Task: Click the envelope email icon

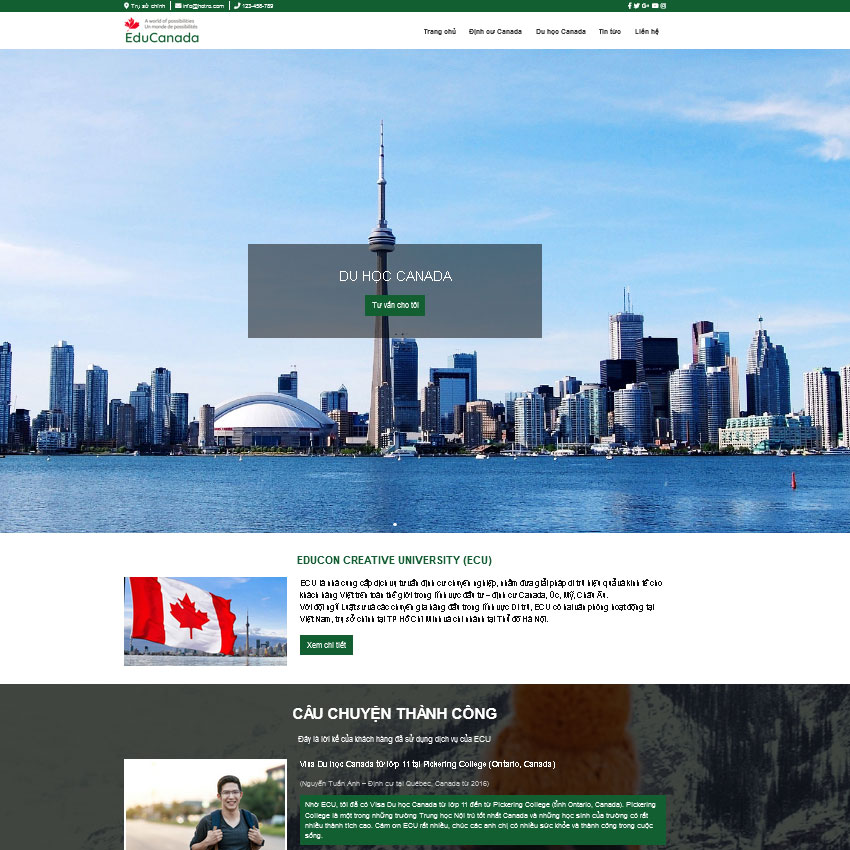Action: (x=178, y=6)
